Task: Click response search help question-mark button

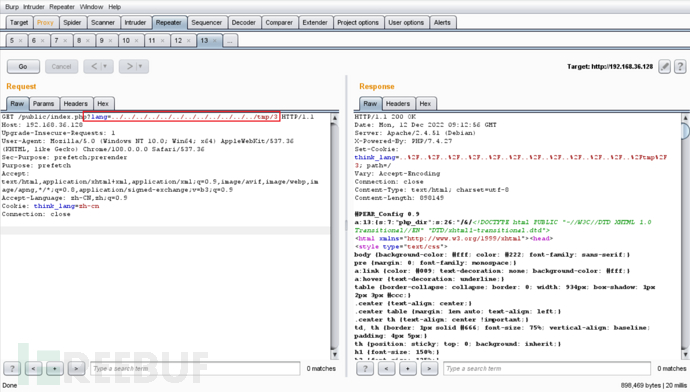Action: tap(365, 368)
